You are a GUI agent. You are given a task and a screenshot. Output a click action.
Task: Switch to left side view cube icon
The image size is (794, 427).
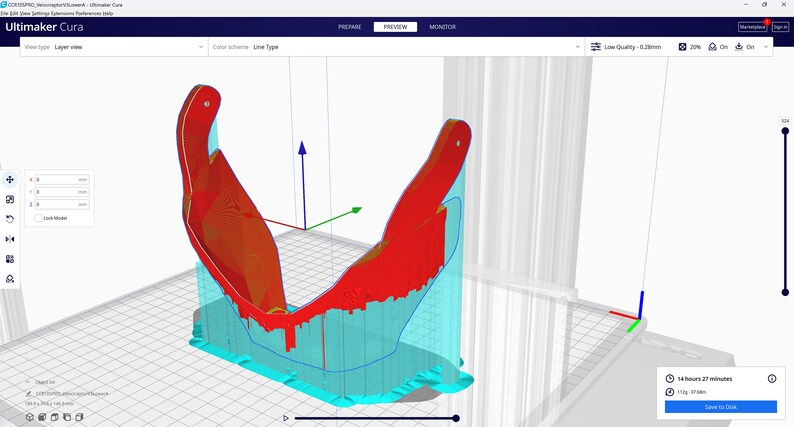coord(67,417)
